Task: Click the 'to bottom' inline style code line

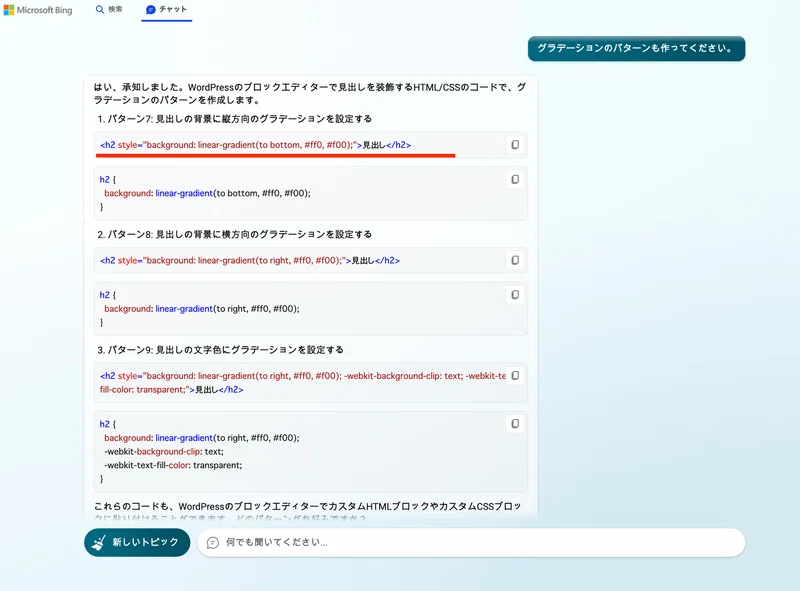Action: click(255, 145)
